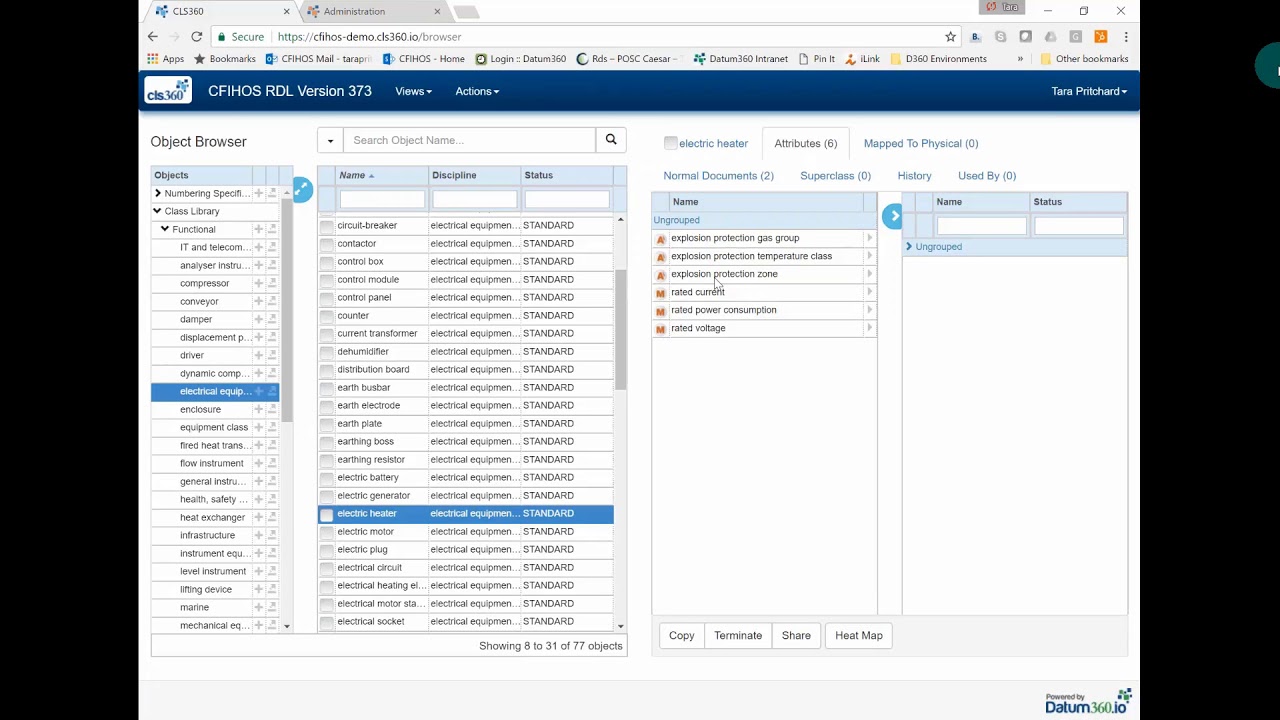The image size is (1280, 720).
Task: Tick the checkbox for electric battery
Action: click(x=326, y=478)
